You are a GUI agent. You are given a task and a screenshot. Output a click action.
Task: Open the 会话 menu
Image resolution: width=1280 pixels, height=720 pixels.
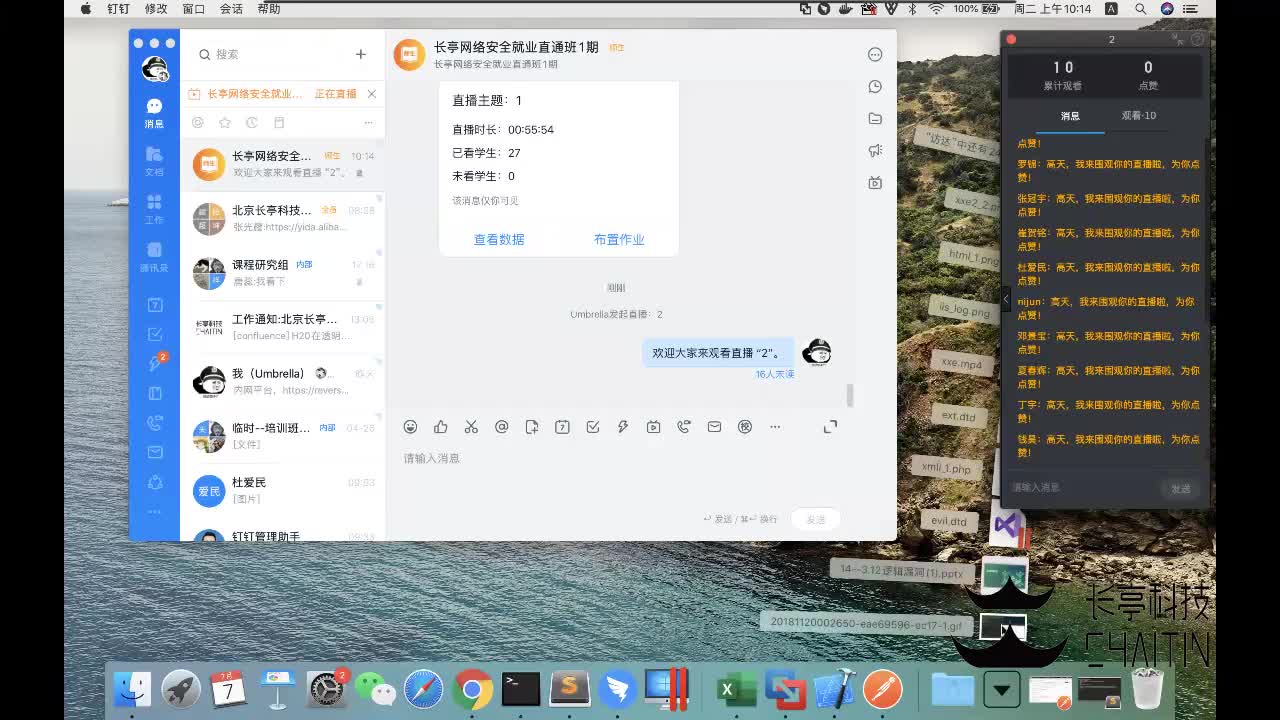(231, 9)
